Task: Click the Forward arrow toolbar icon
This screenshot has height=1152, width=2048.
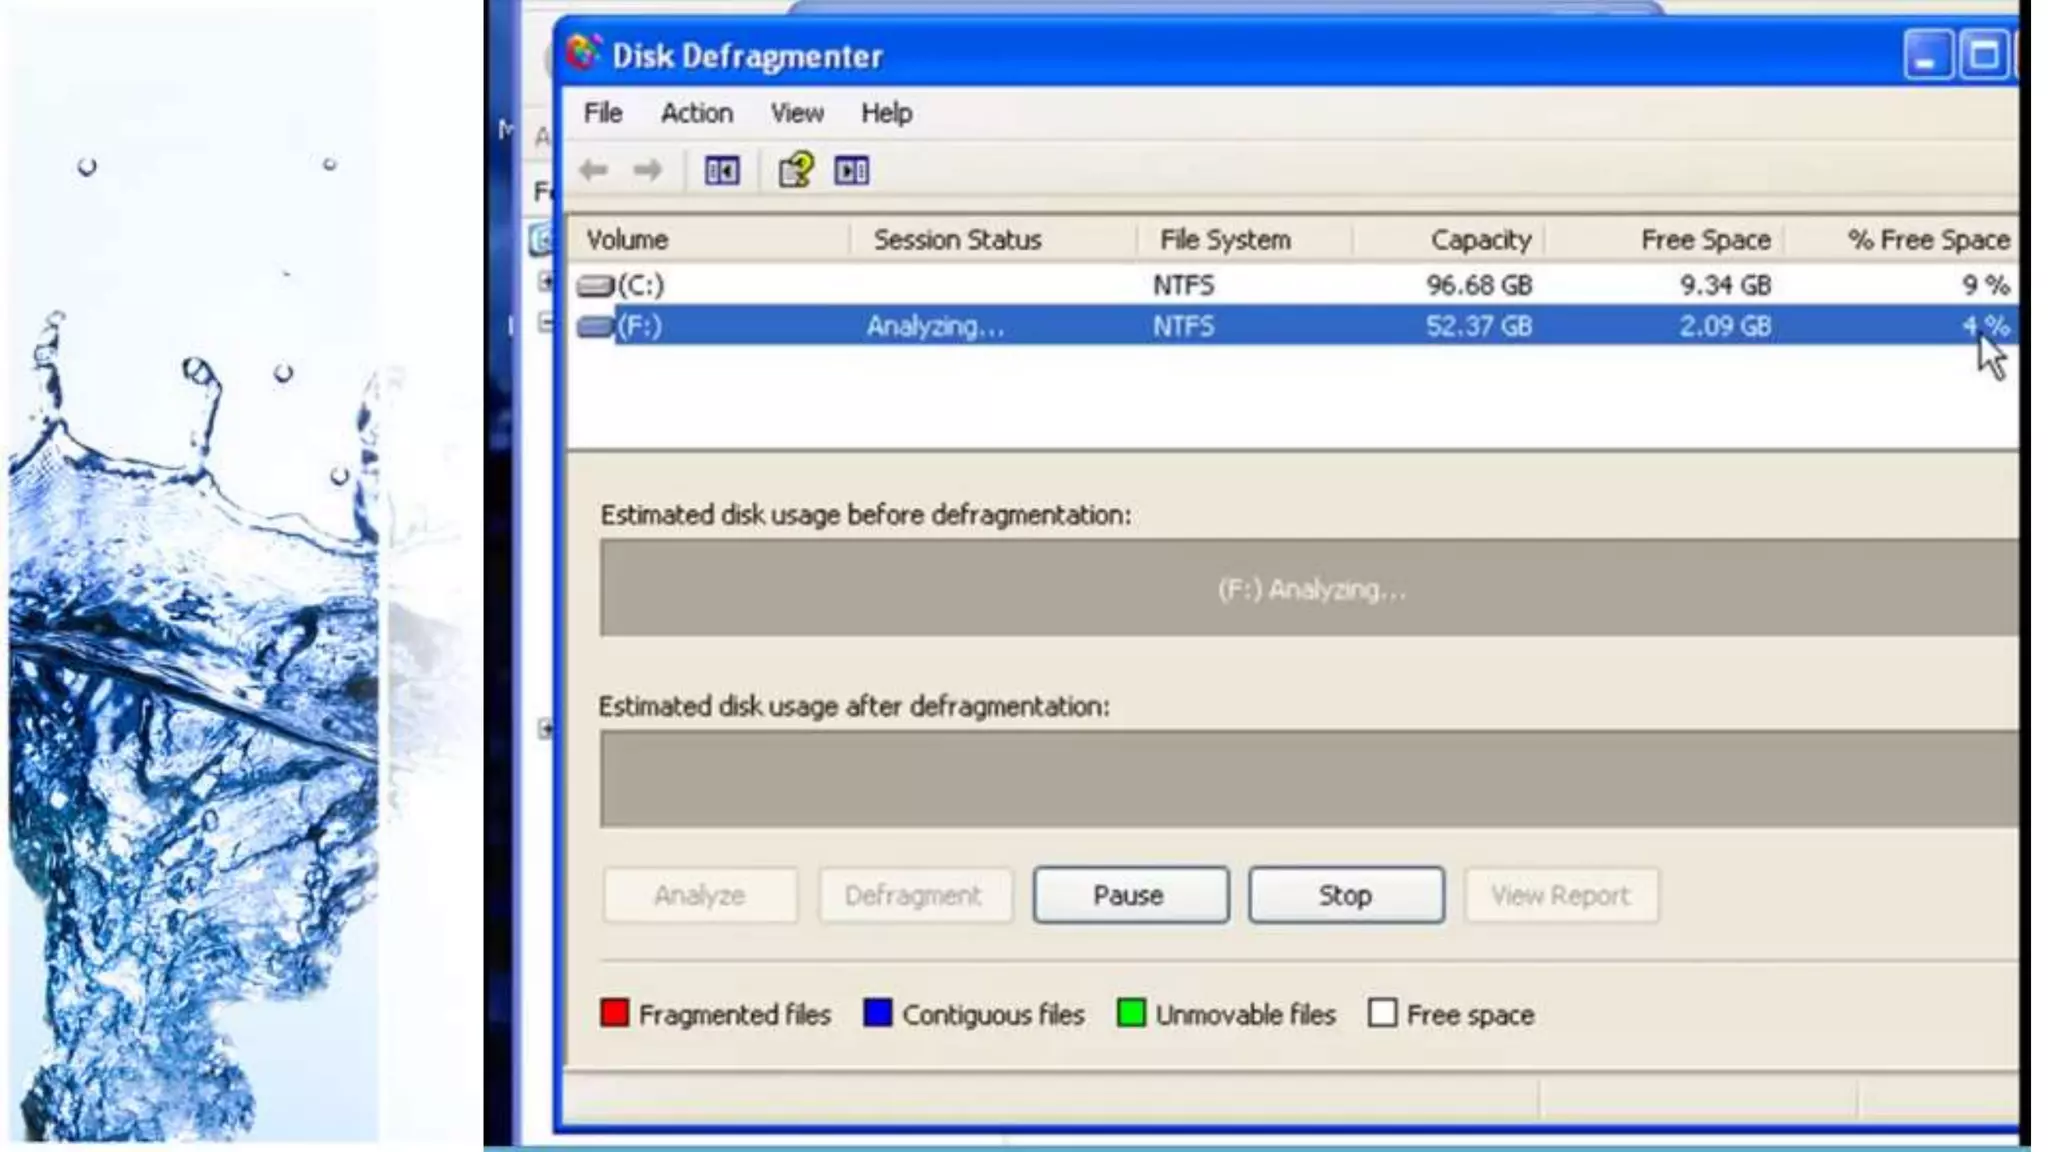Action: 647,170
